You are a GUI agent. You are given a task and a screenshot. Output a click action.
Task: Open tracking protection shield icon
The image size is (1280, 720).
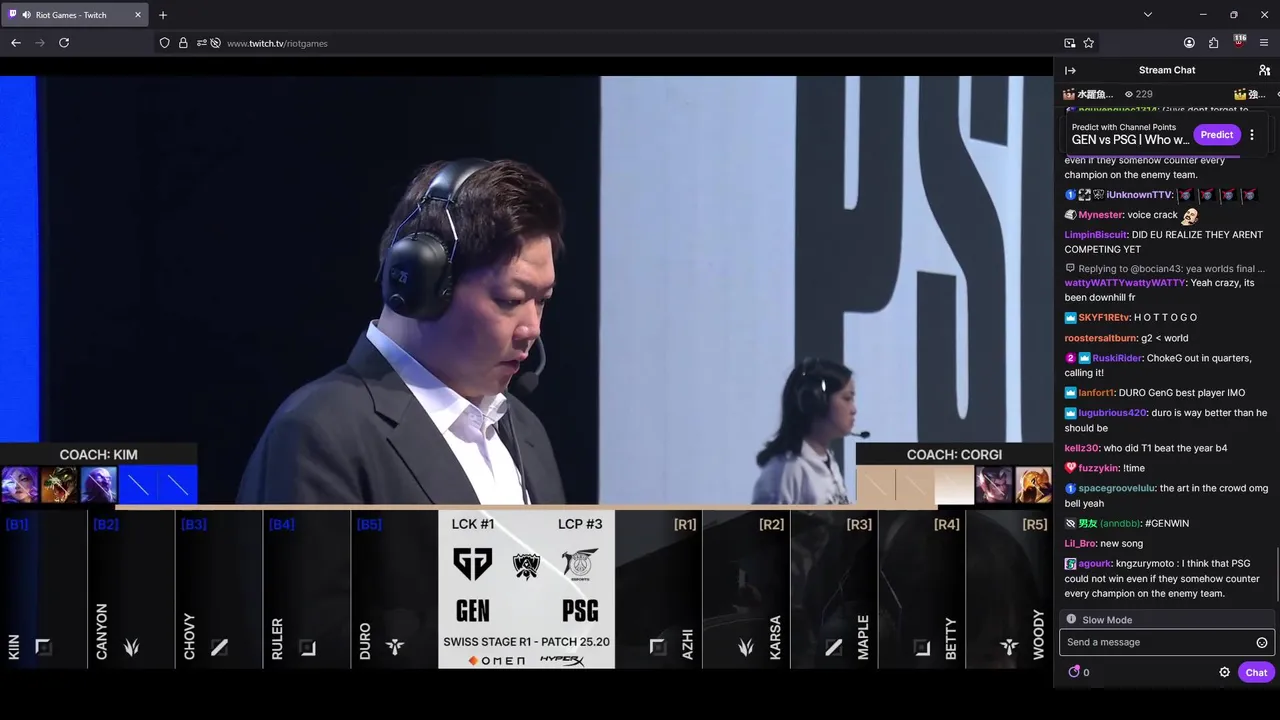point(164,43)
